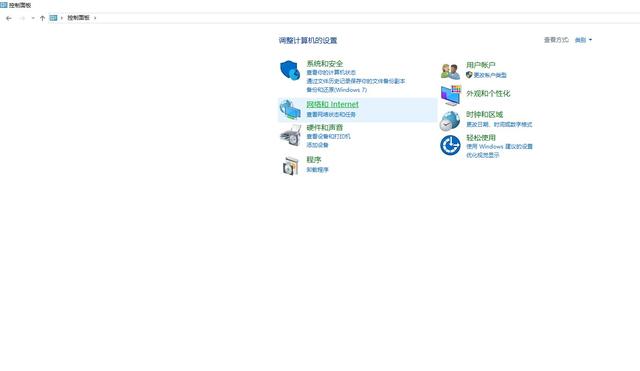Open the Appearance and Personalization monitor icon
This screenshot has width=640, height=371.
tap(451, 95)
